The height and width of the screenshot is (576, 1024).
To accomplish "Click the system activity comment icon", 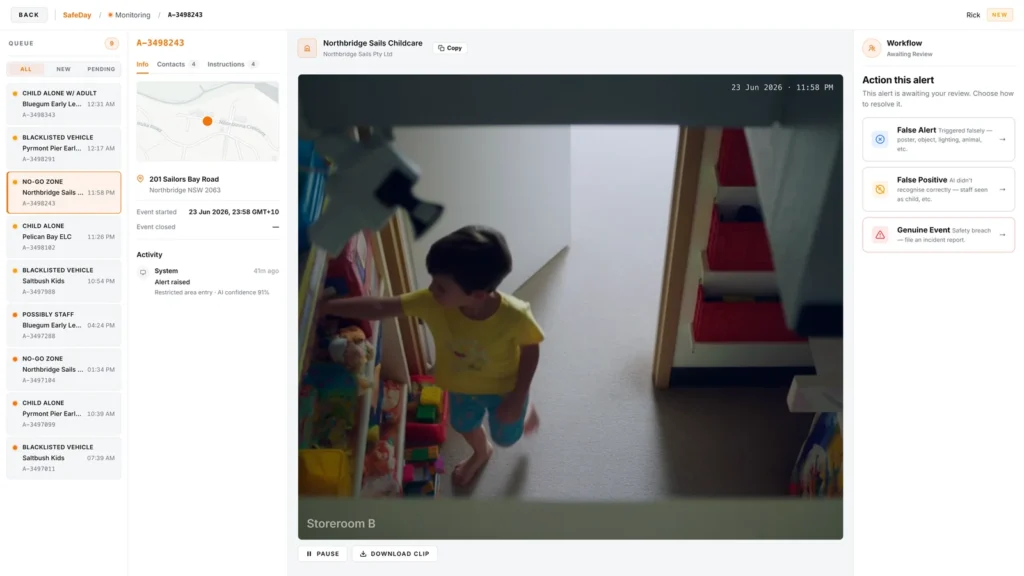I will [x=143, y=272].
